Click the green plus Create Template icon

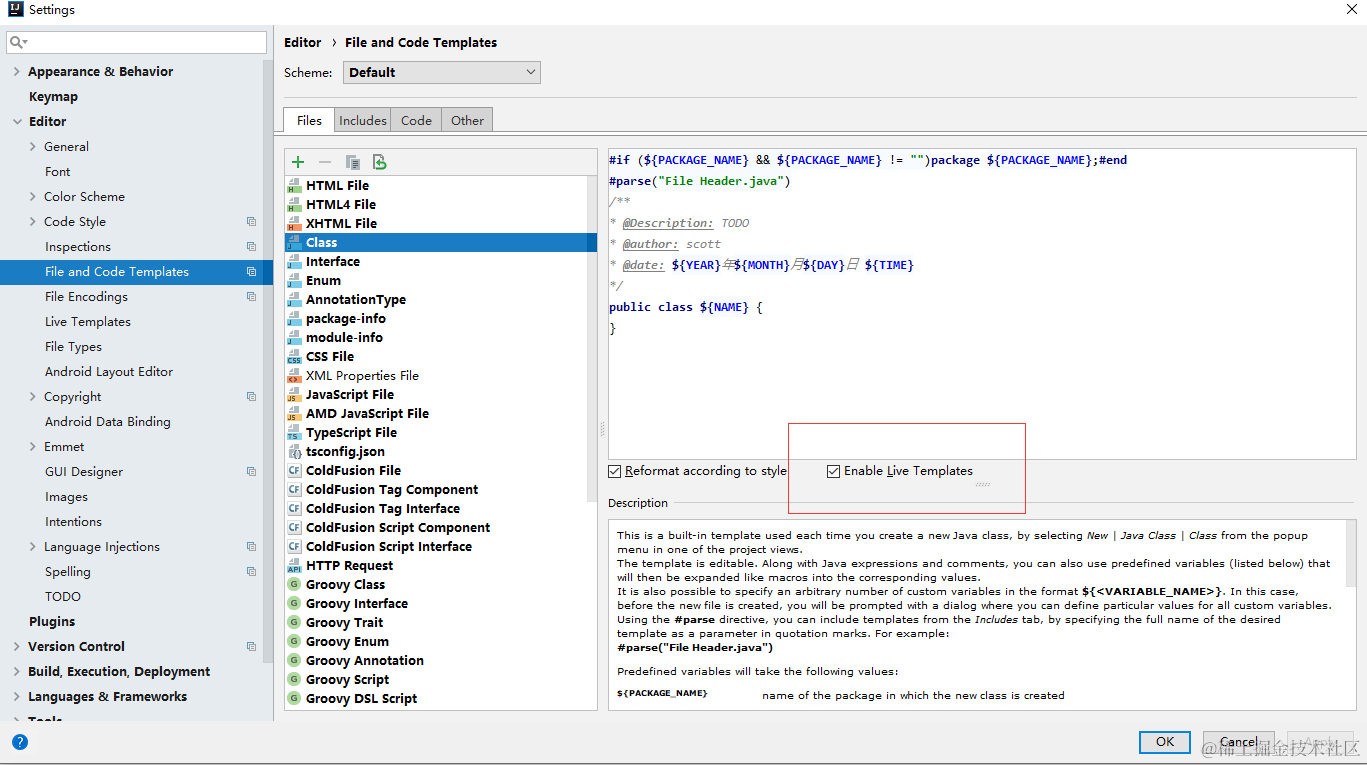pos(298,162)
